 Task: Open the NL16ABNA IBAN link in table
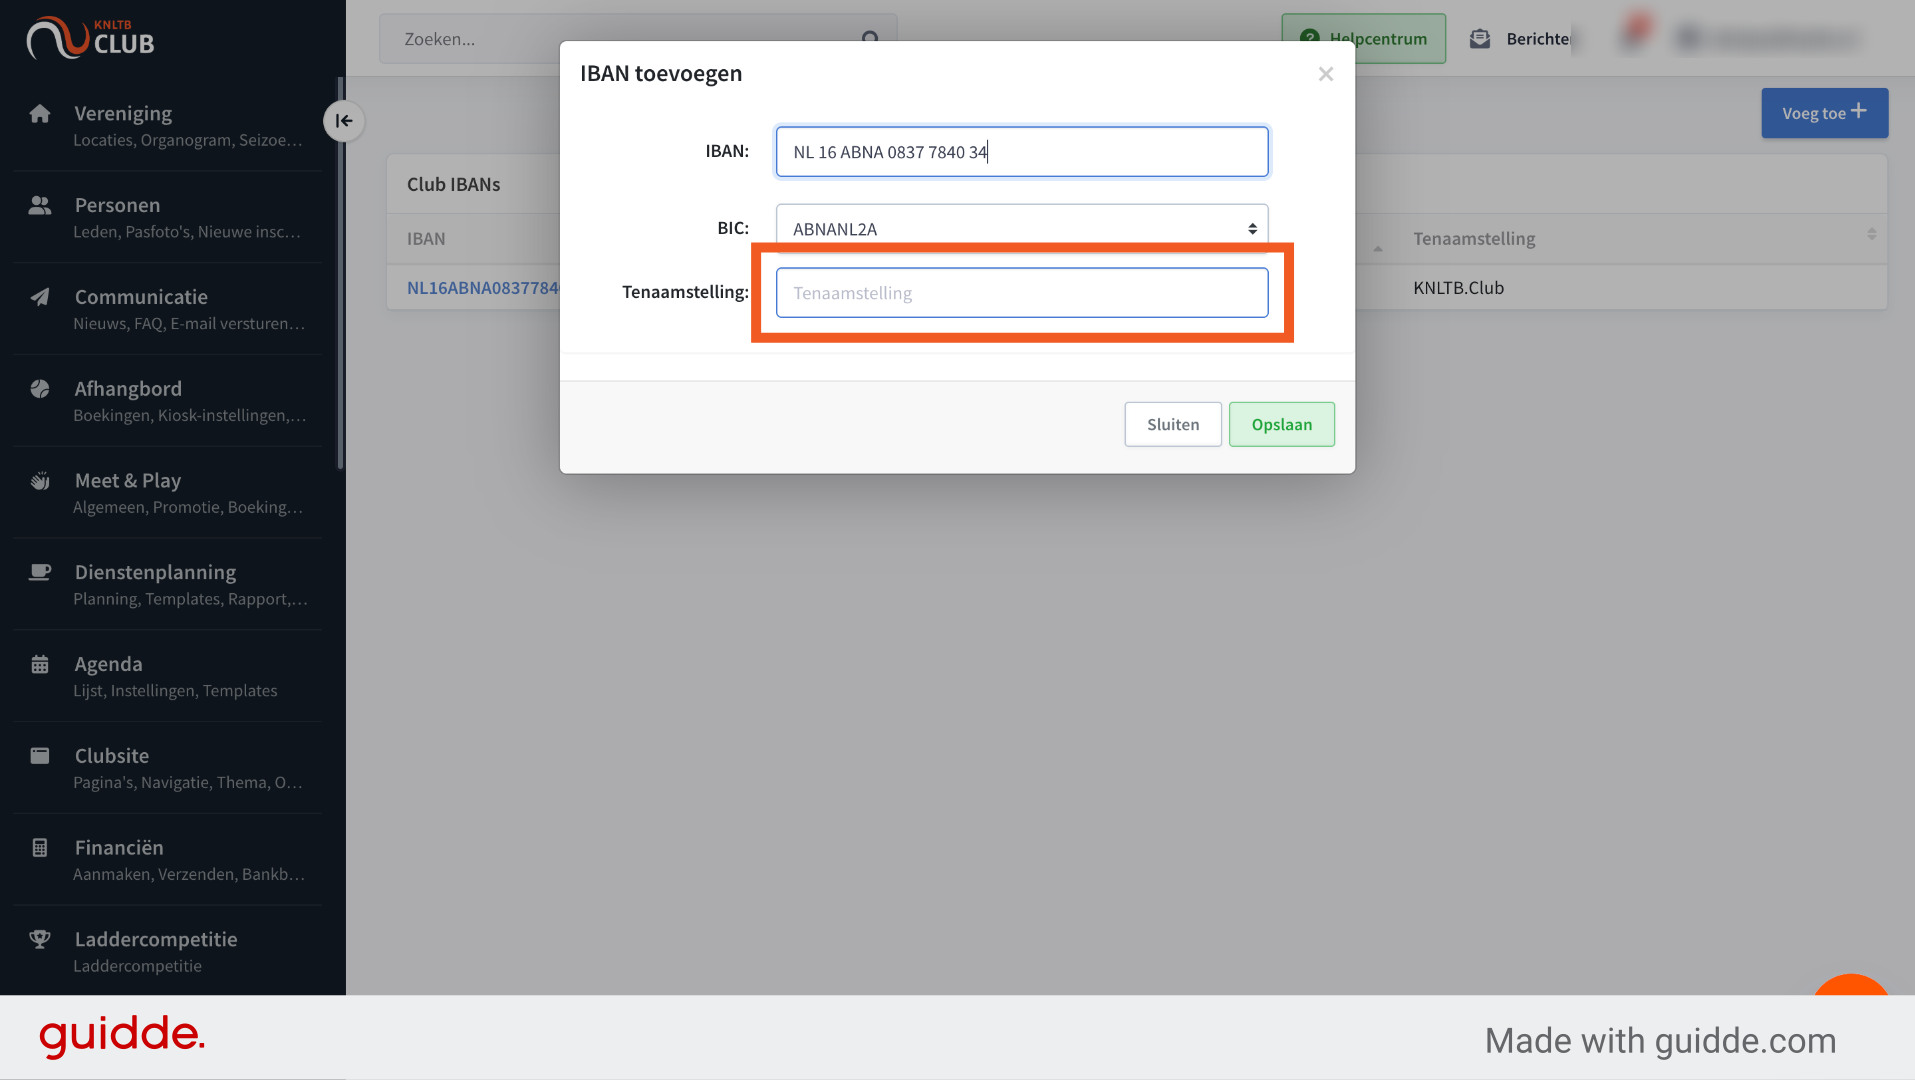(x=483, y=288)
